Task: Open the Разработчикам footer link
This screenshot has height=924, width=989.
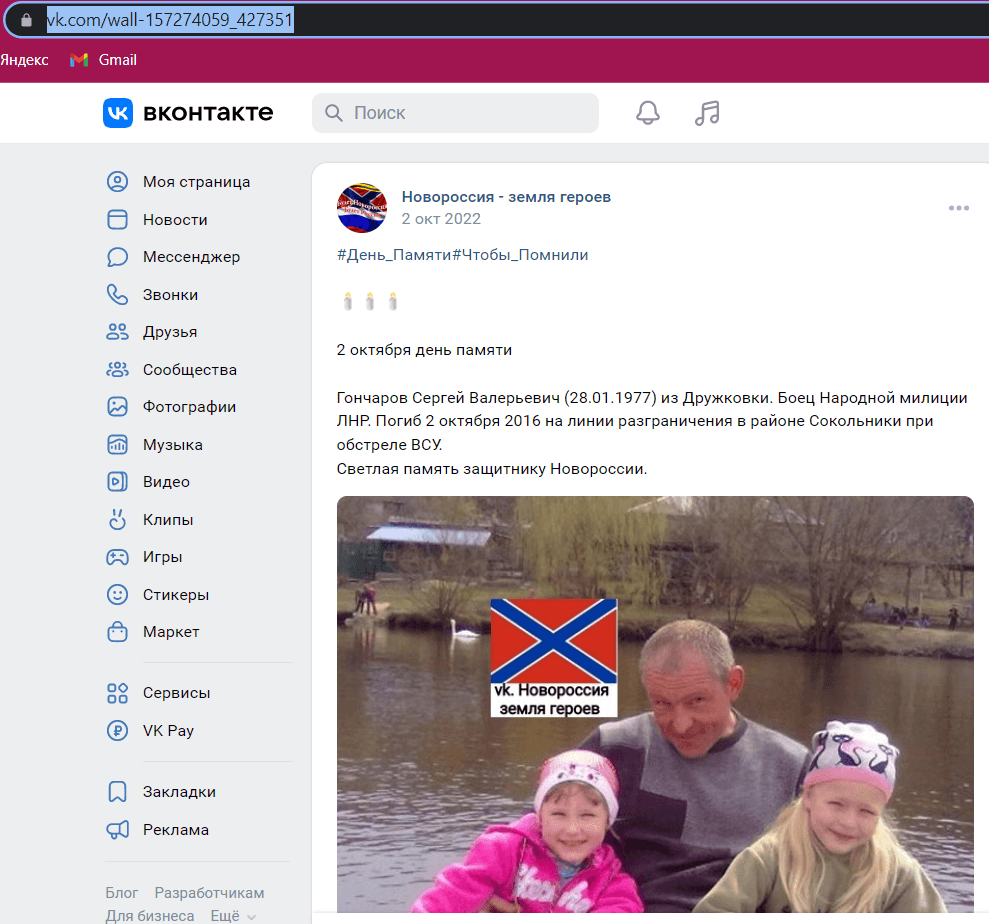Action: (209, 893)
